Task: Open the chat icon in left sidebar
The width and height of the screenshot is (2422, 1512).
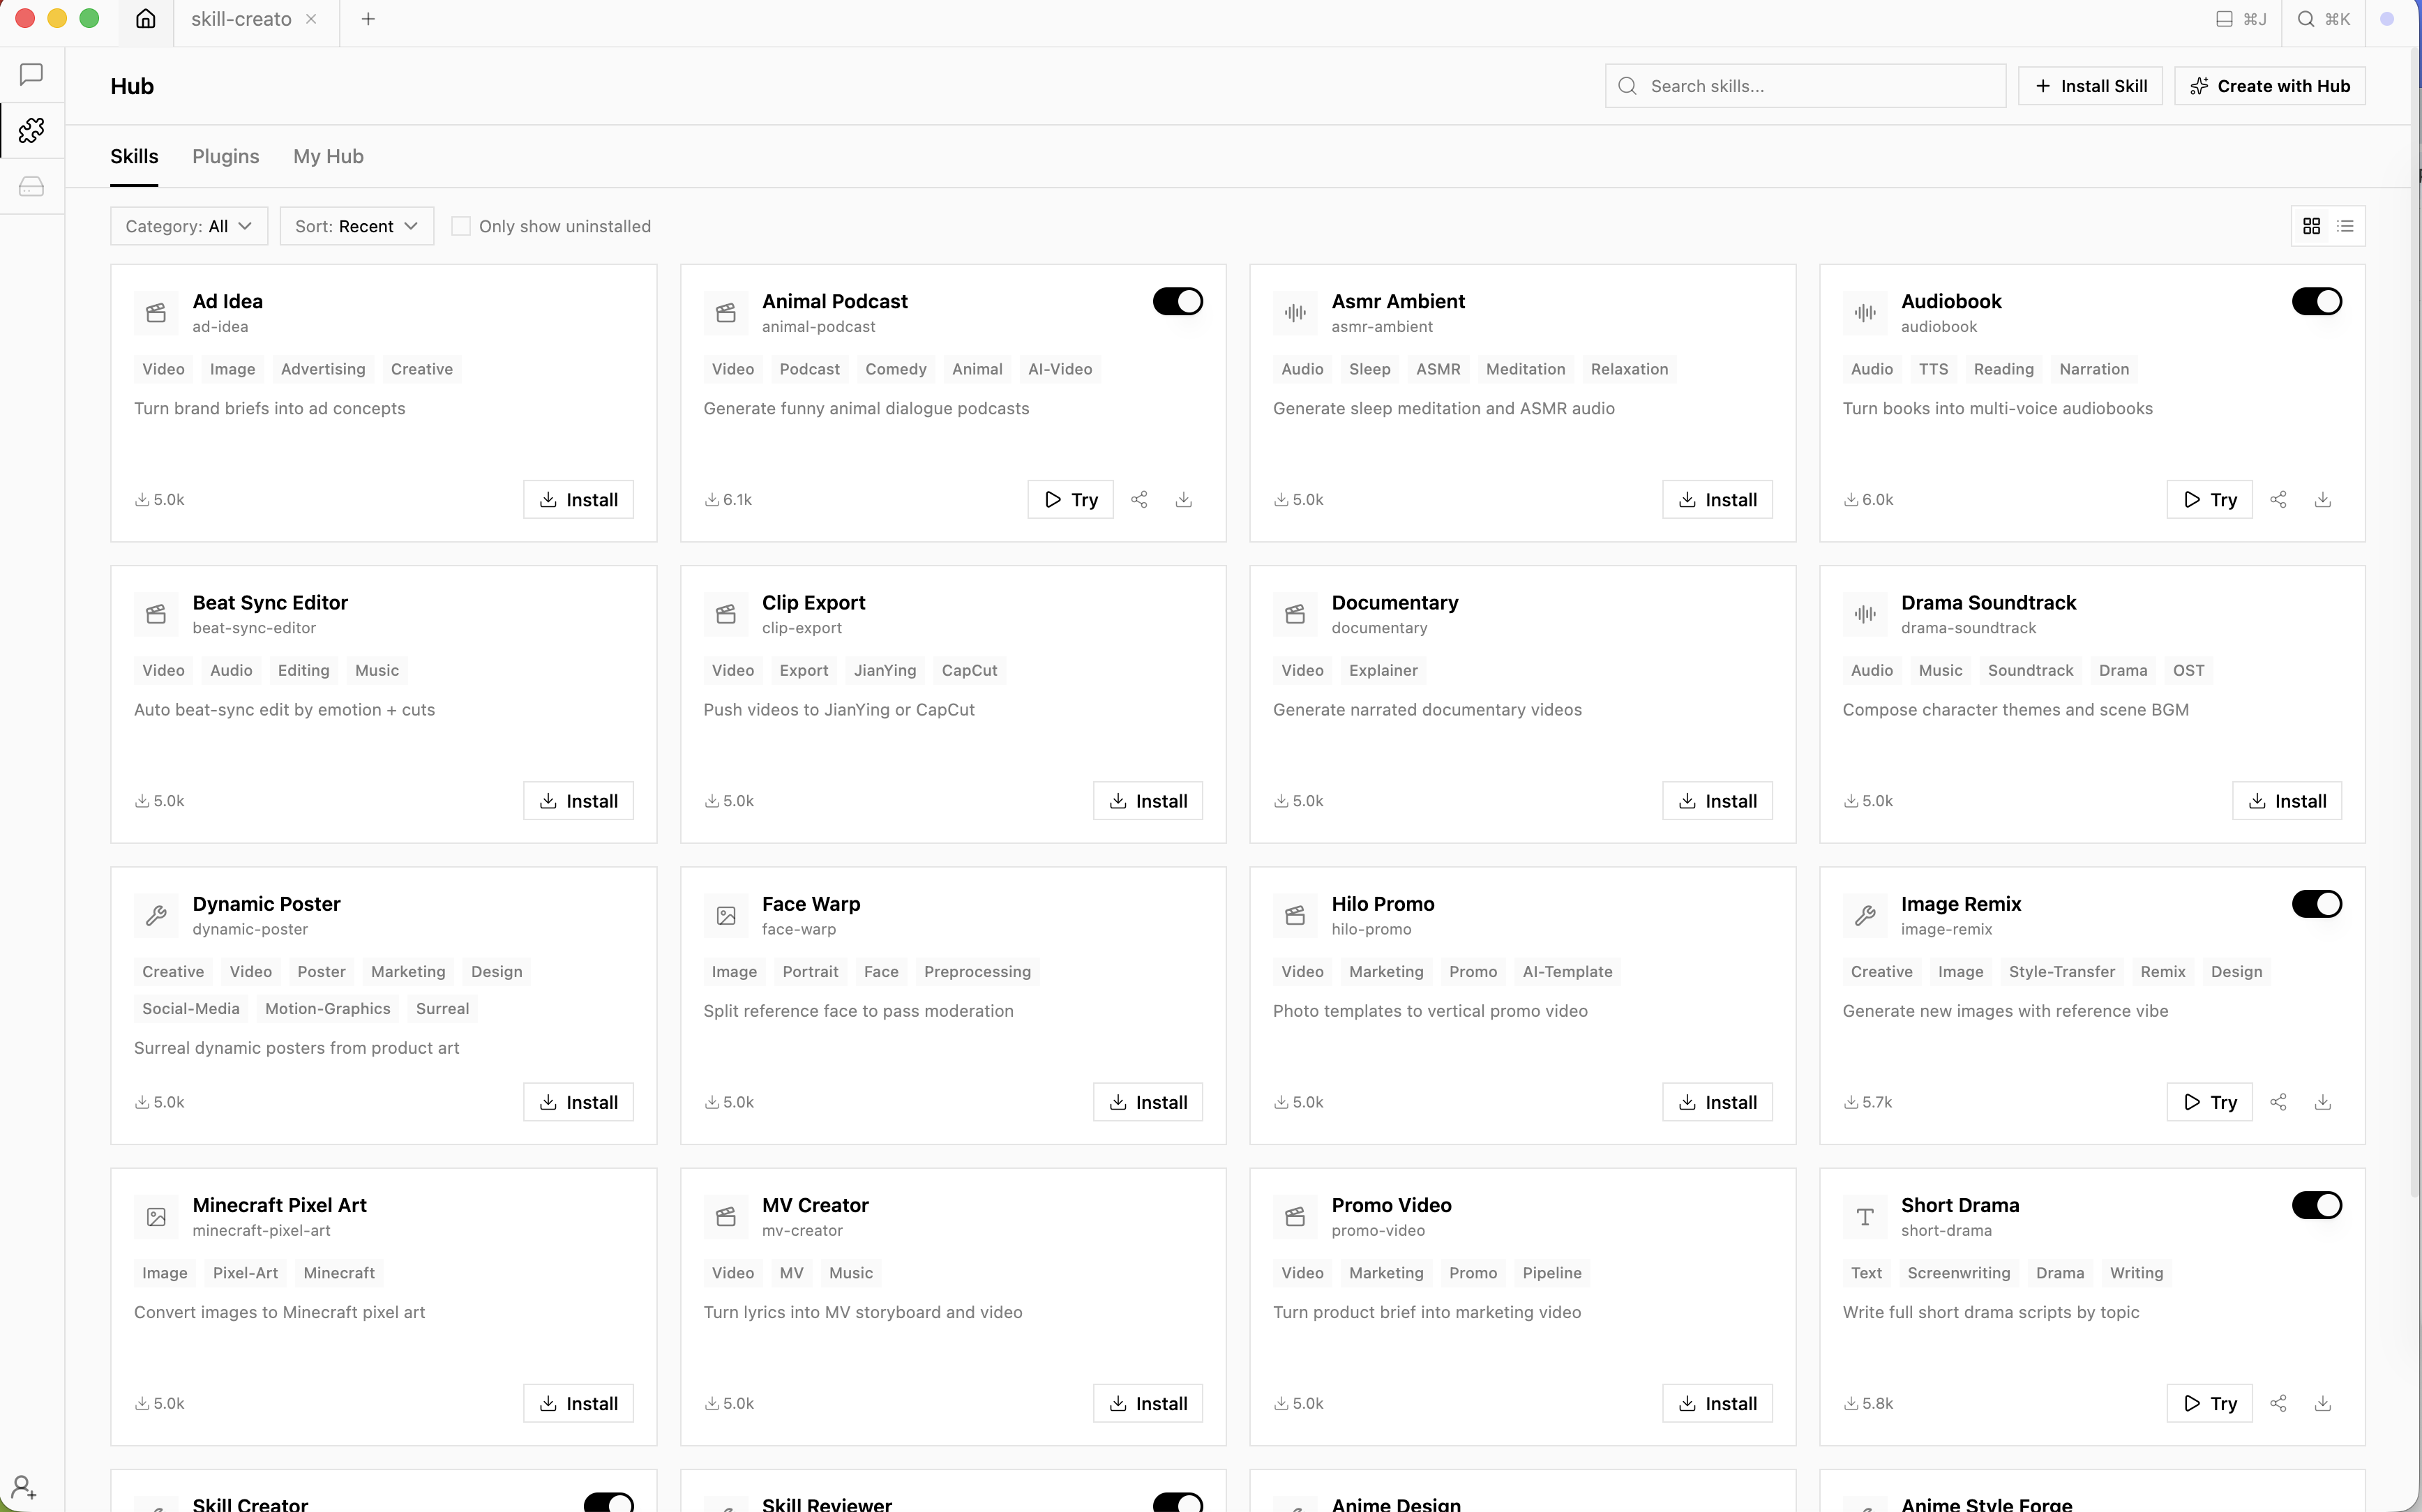Action: pyautogui.click(x=31, y=74)
